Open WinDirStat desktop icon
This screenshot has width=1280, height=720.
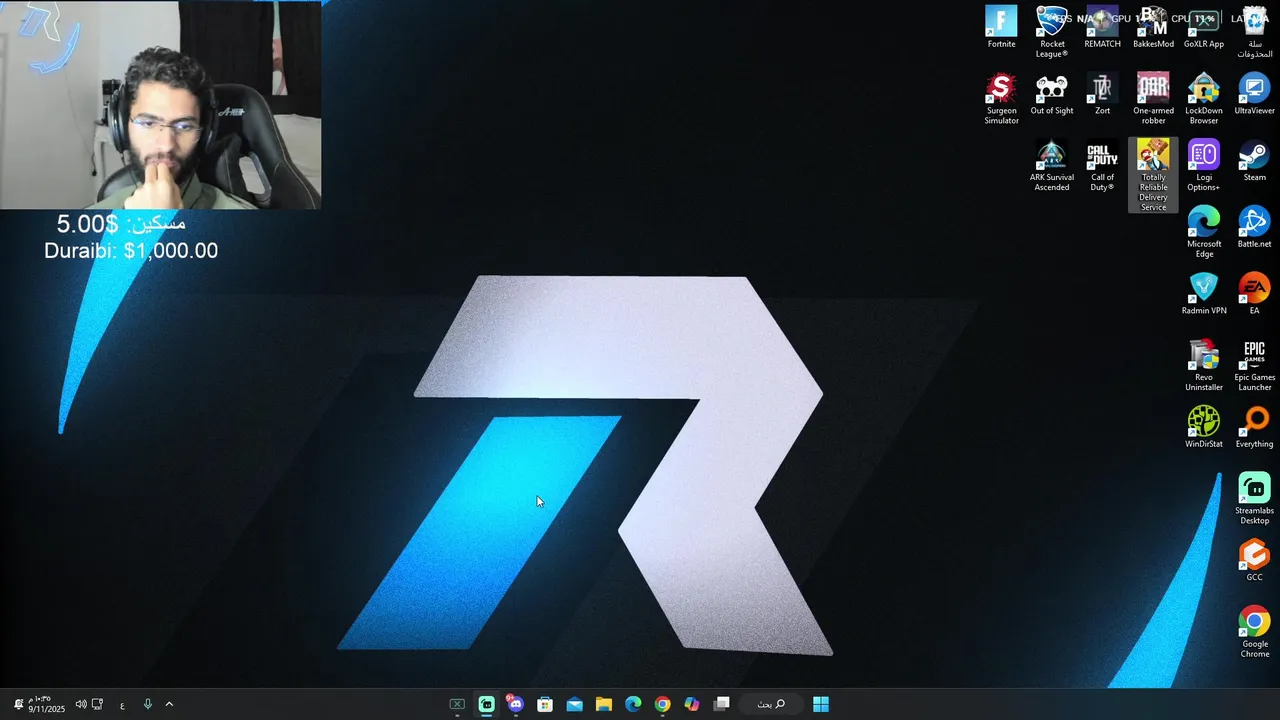pos(1204,428)
